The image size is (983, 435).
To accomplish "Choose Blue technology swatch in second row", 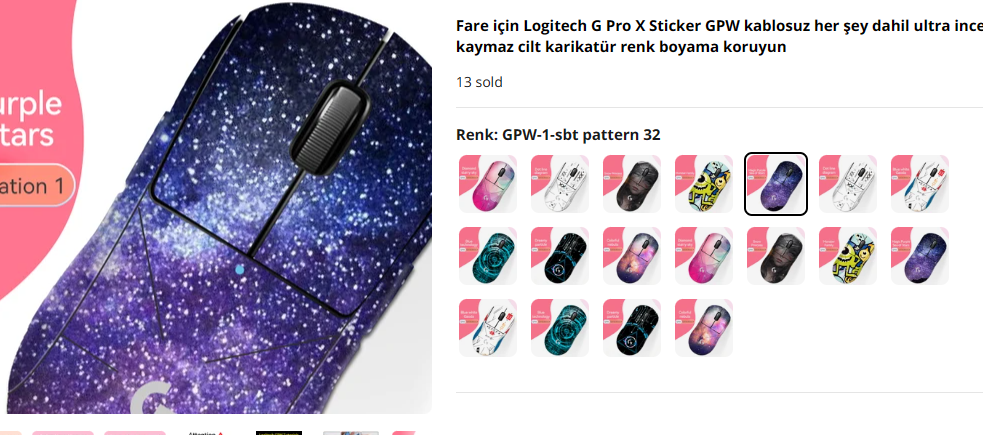I will coord(488,256).
